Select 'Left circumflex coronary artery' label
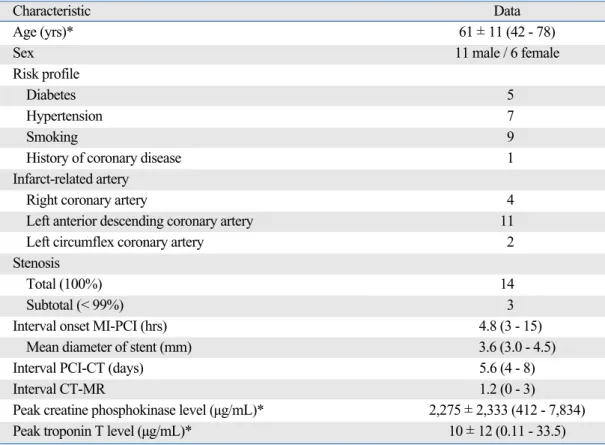The width and height of the screenshot is (605, 445). (115, 242)
